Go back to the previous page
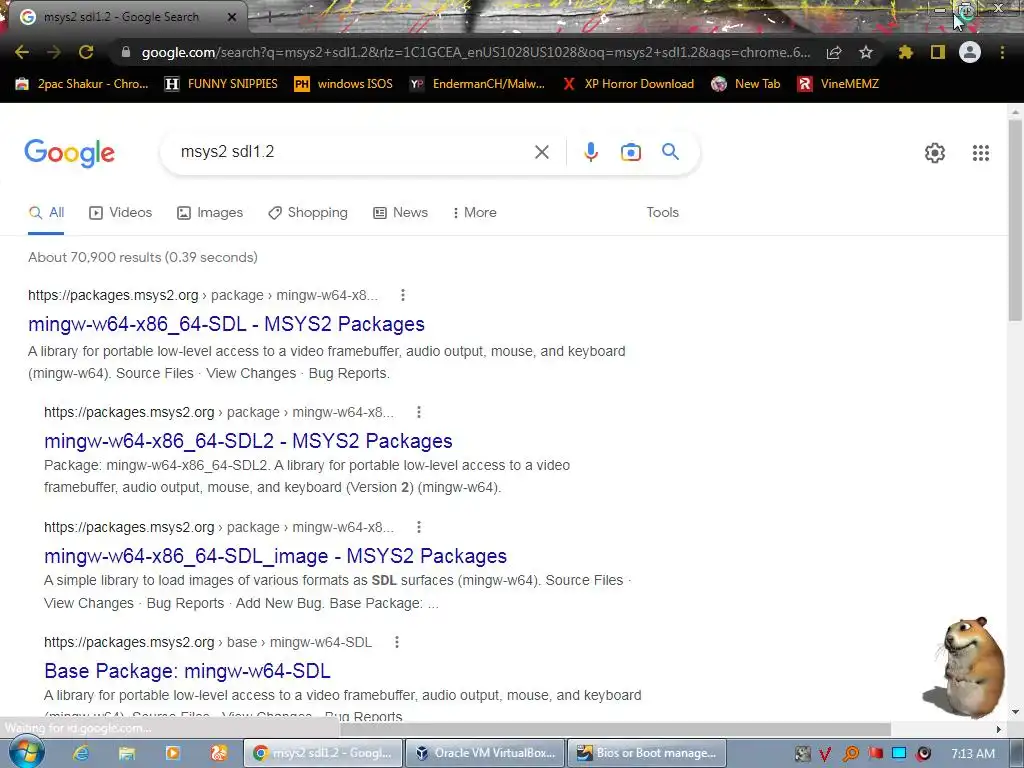This screenshot has width=1024, height=768. click(22, 52)
